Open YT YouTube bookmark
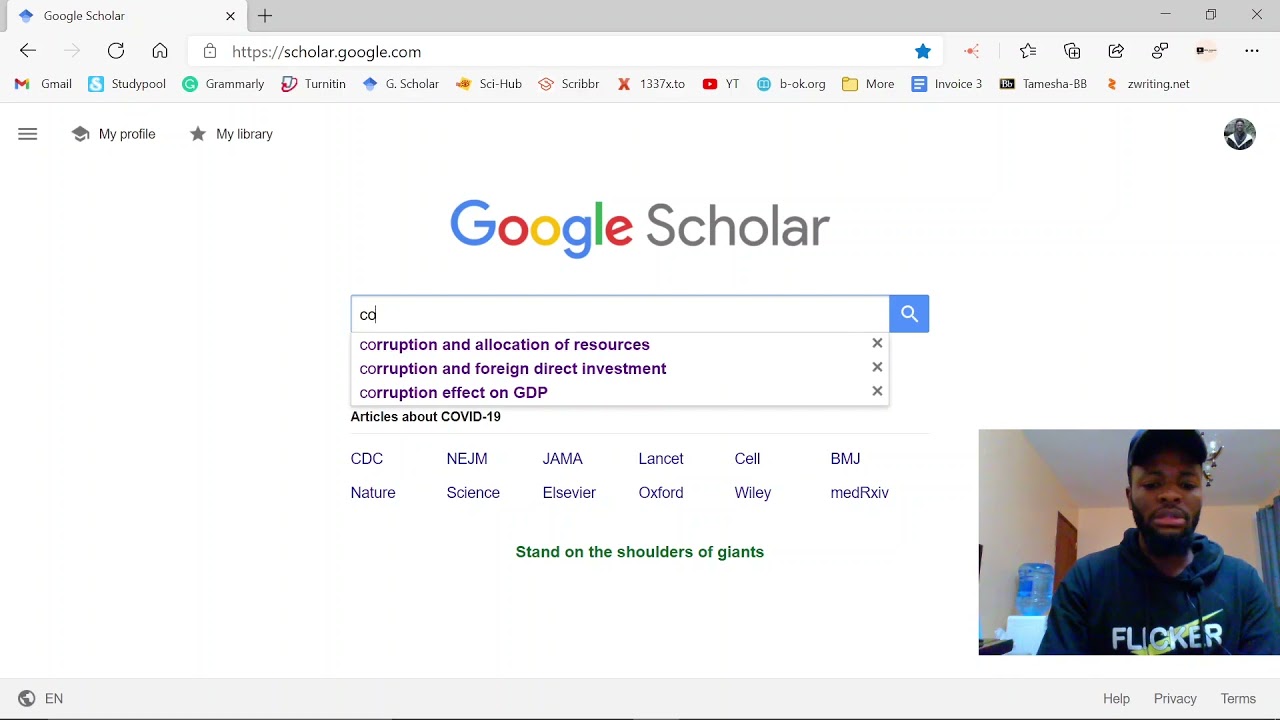Image resolution: width=1280 pixels, height=720 pixels. [x=721, y=84]
